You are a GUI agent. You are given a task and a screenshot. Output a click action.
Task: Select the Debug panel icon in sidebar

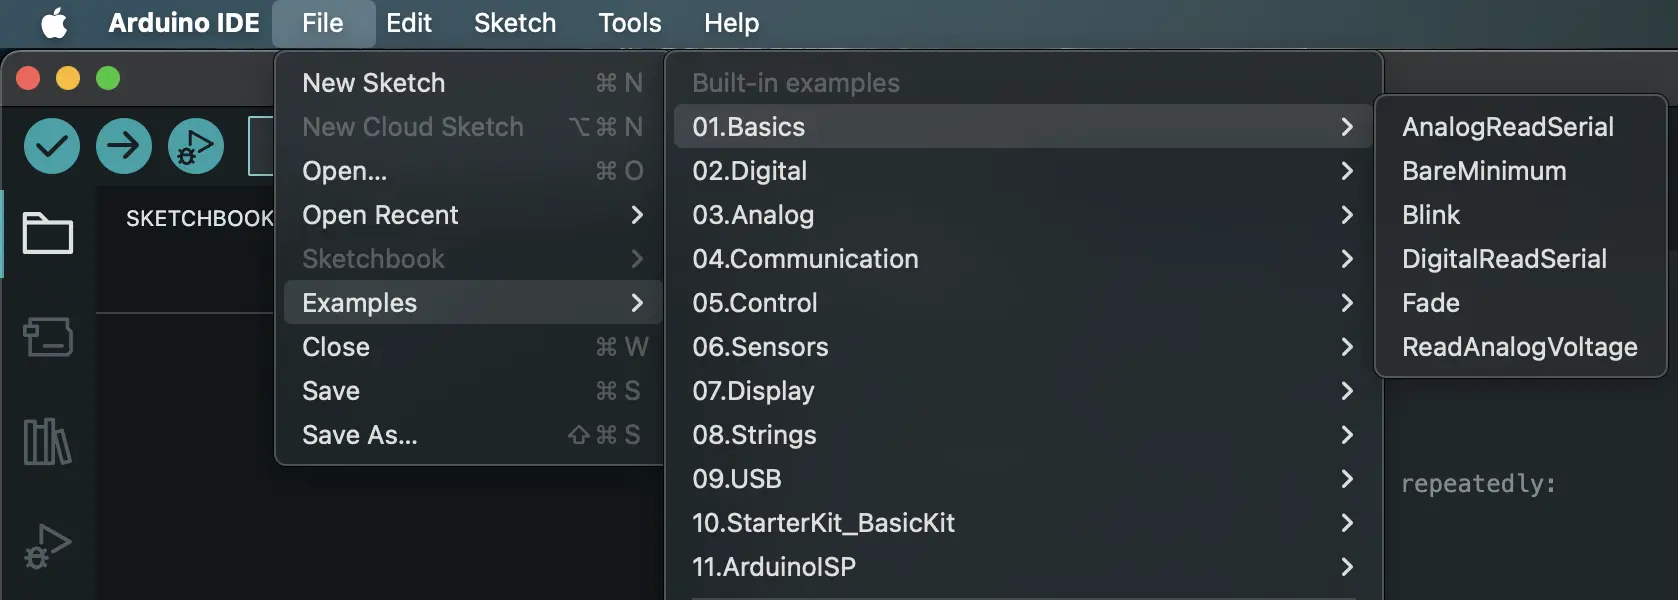(x=48, y=545)
